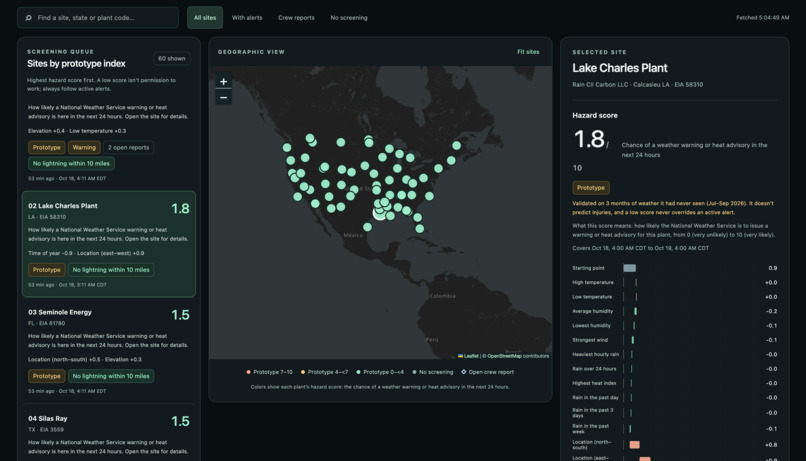Click the Open crew report legend icon
The image size is (806, 461).
(463, 372)
